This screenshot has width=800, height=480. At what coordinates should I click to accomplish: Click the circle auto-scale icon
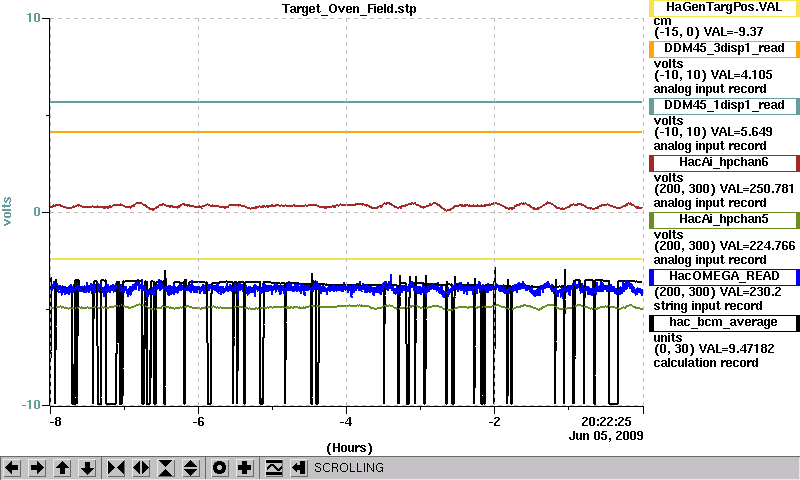point(220,468)
